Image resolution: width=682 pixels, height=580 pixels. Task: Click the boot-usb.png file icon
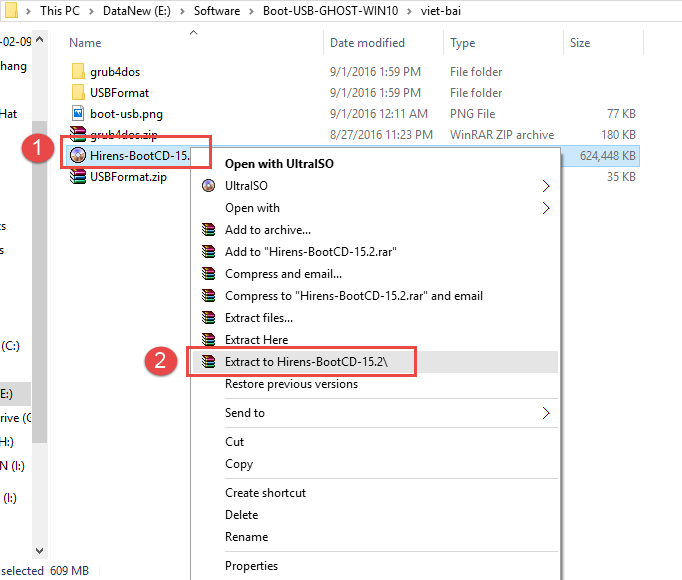(79, 114)
